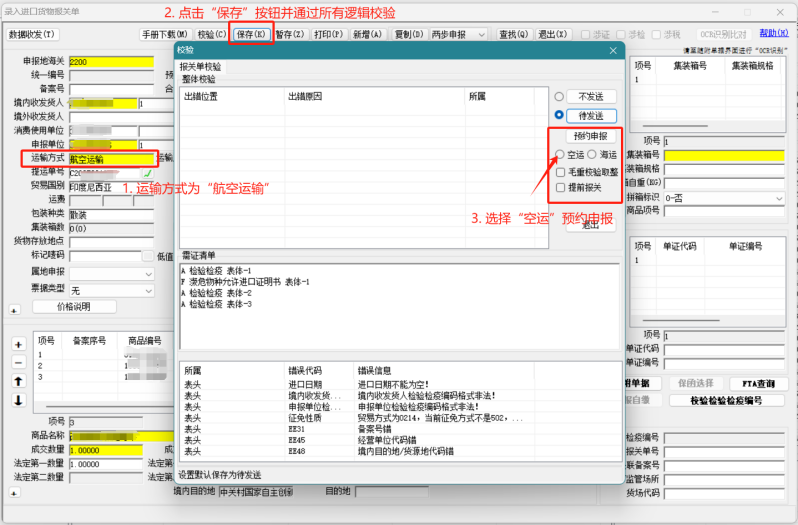The image size is (798, 525).
Task: Switch to the 报关单校验 tab
Action: [x=200, y=67]
